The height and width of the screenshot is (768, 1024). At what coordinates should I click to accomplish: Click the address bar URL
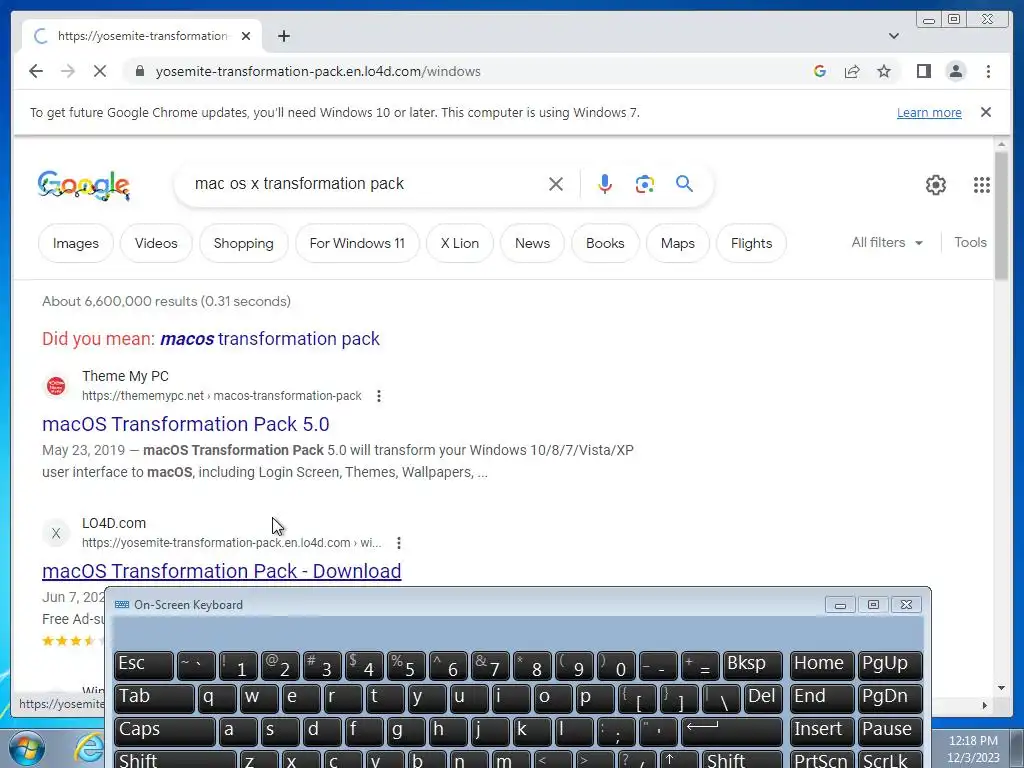(x=318, y=71)
